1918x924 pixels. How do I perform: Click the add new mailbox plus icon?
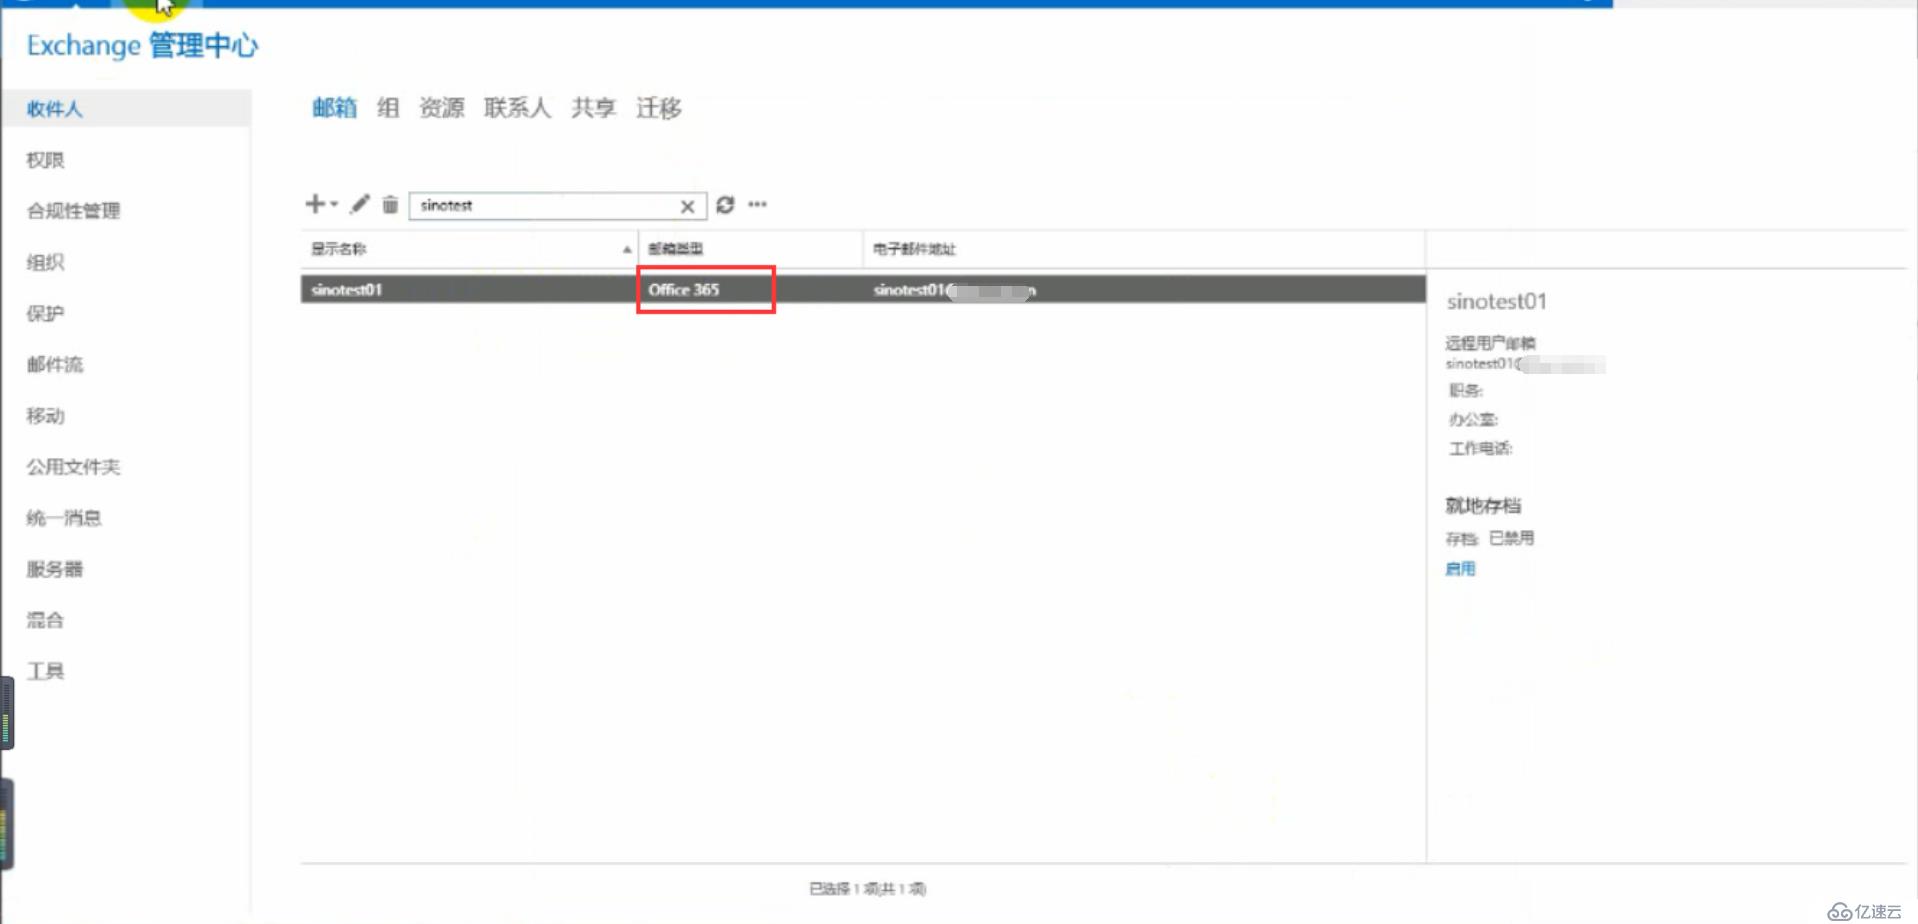tap(315, 204)
